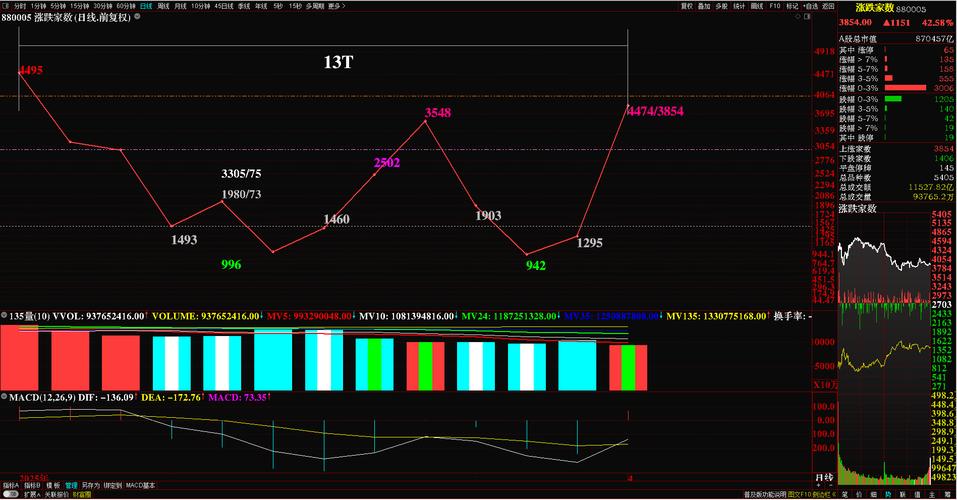Select the 45日线 period tab
The image size is (957, 500).
223,5
